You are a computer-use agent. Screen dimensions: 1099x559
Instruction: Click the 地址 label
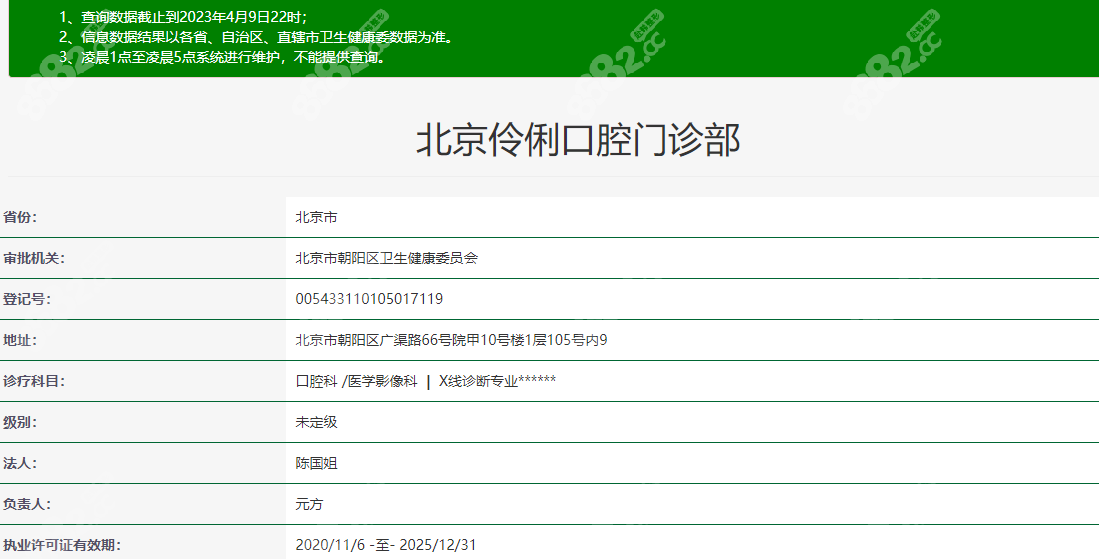click(x=20, y=340)
